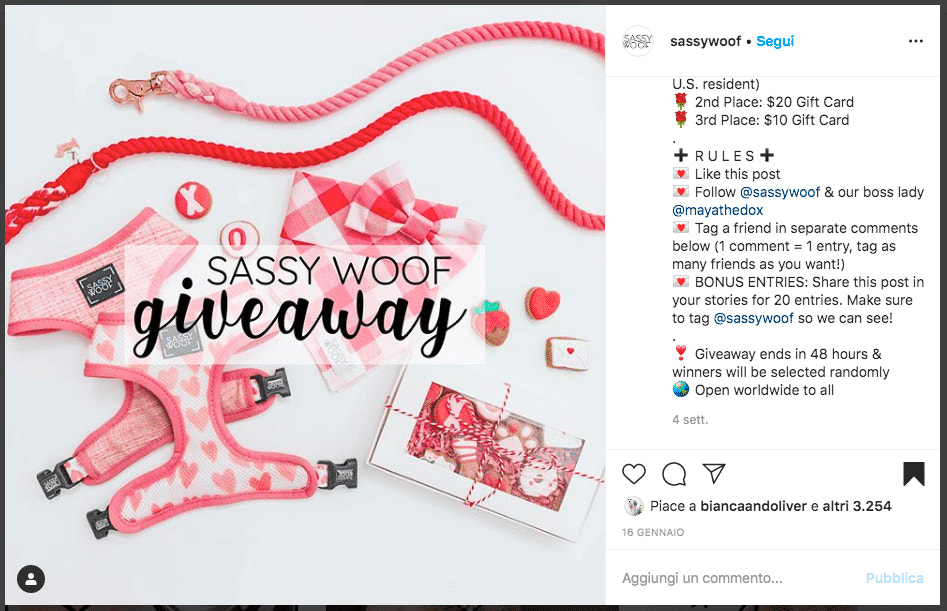Viewport: 947px width, 611px height.
Task: Open comments via speech bubble icon
Action: coord(674,474)
